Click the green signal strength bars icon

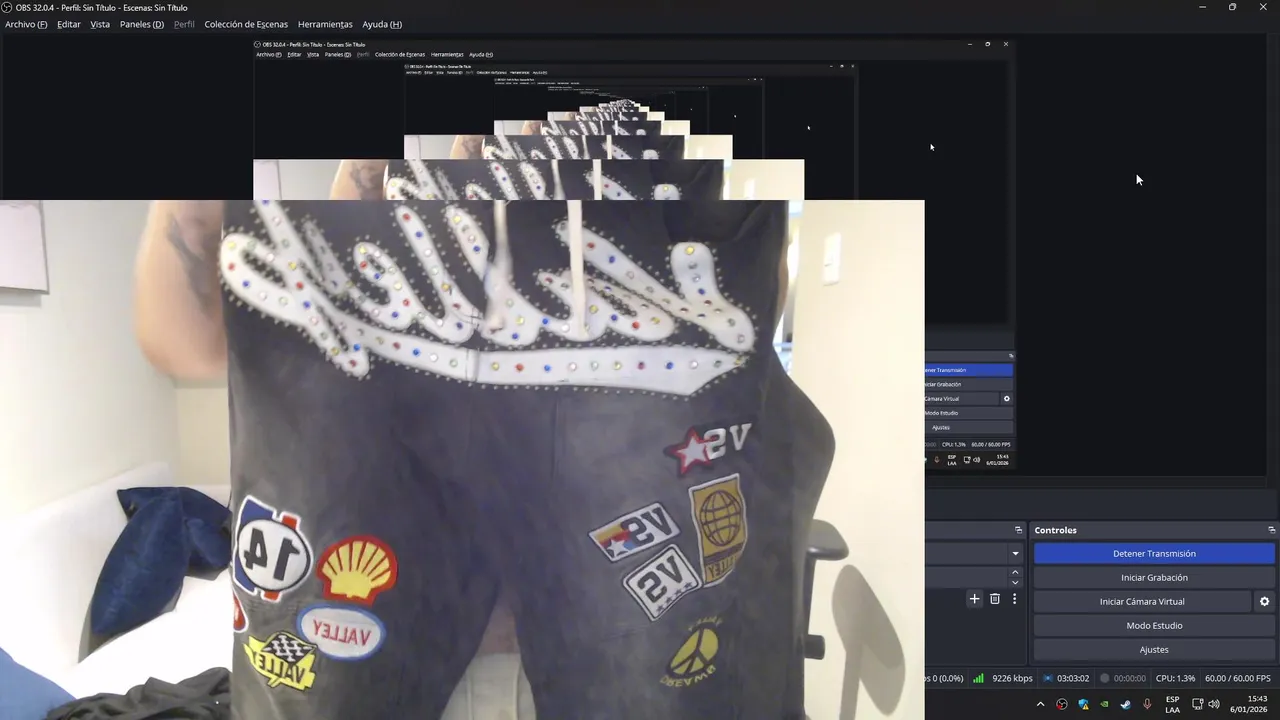coord(978,678)
